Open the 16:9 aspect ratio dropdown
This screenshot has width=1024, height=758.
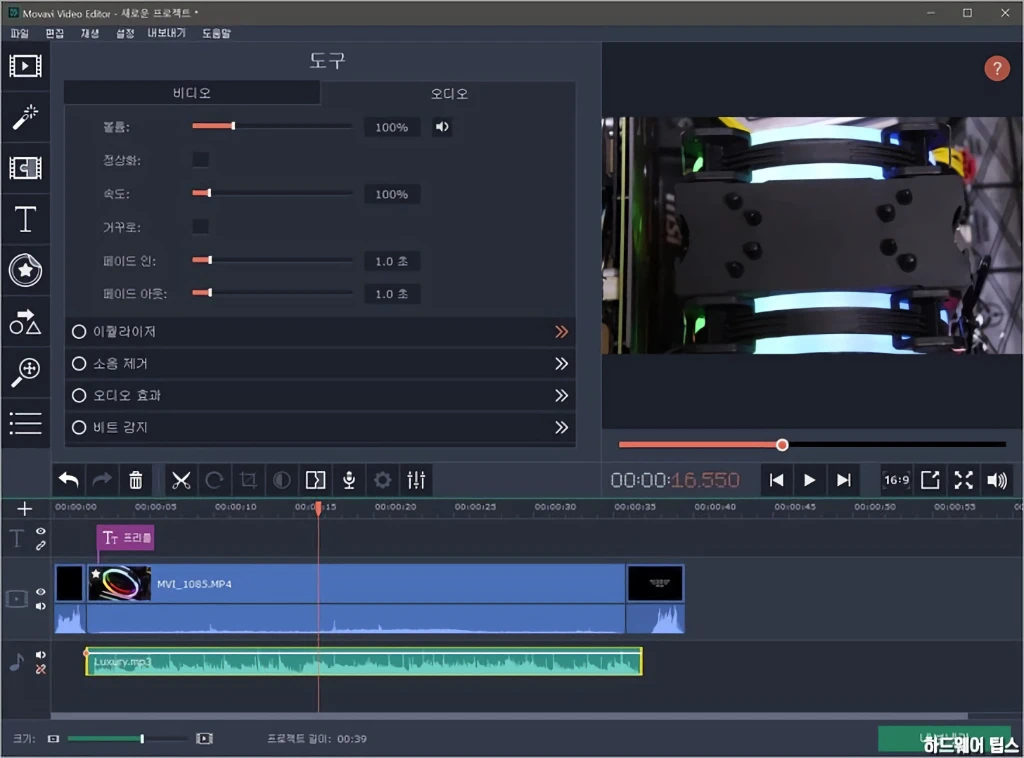point(896,481)
